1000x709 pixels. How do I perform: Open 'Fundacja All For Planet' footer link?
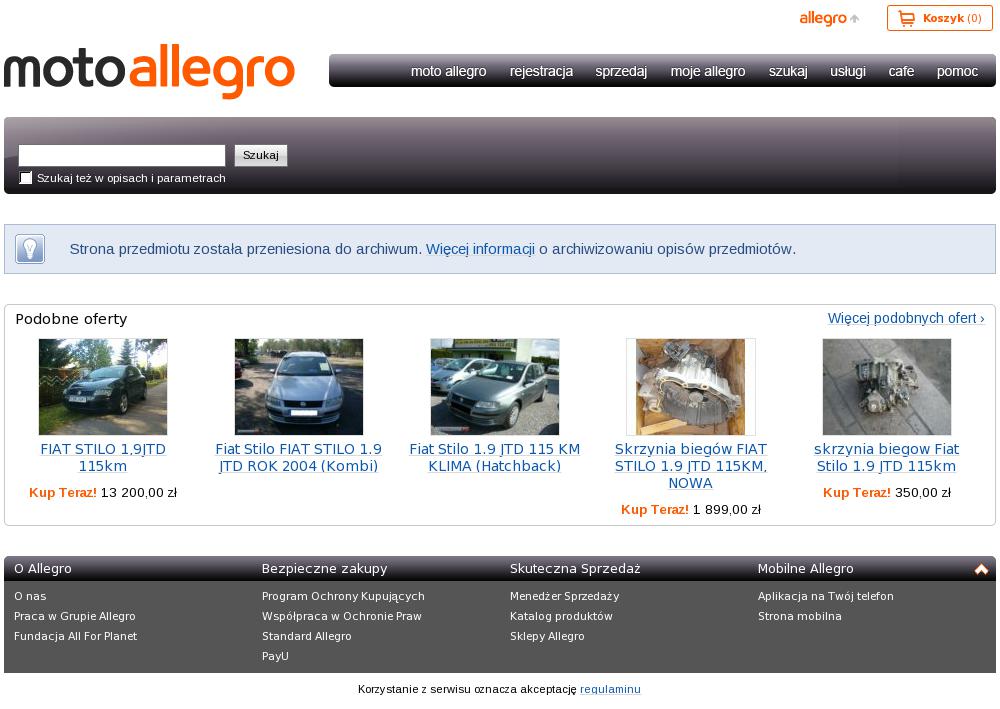(x=75, y=636)
